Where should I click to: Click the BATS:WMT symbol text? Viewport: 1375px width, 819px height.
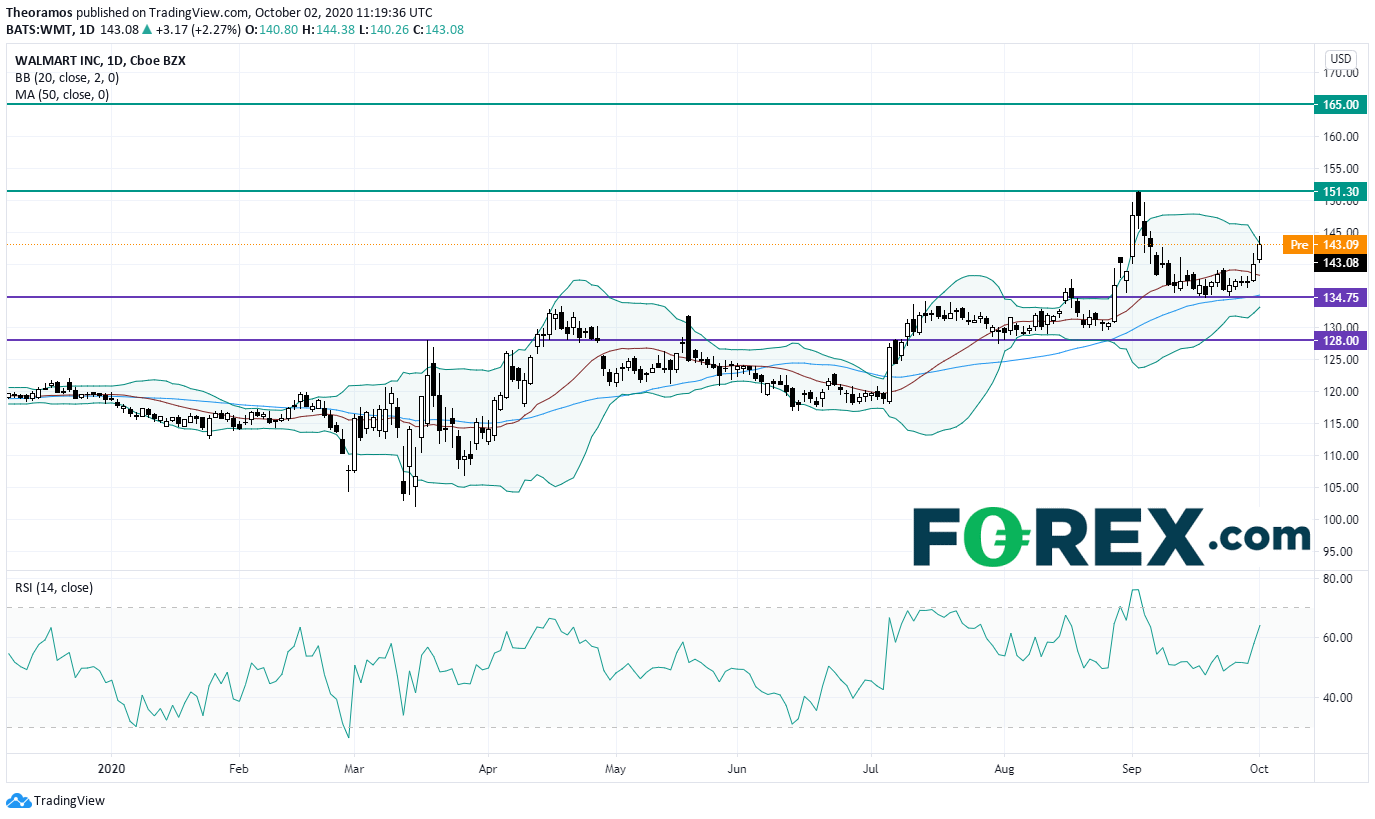[41, 29]
